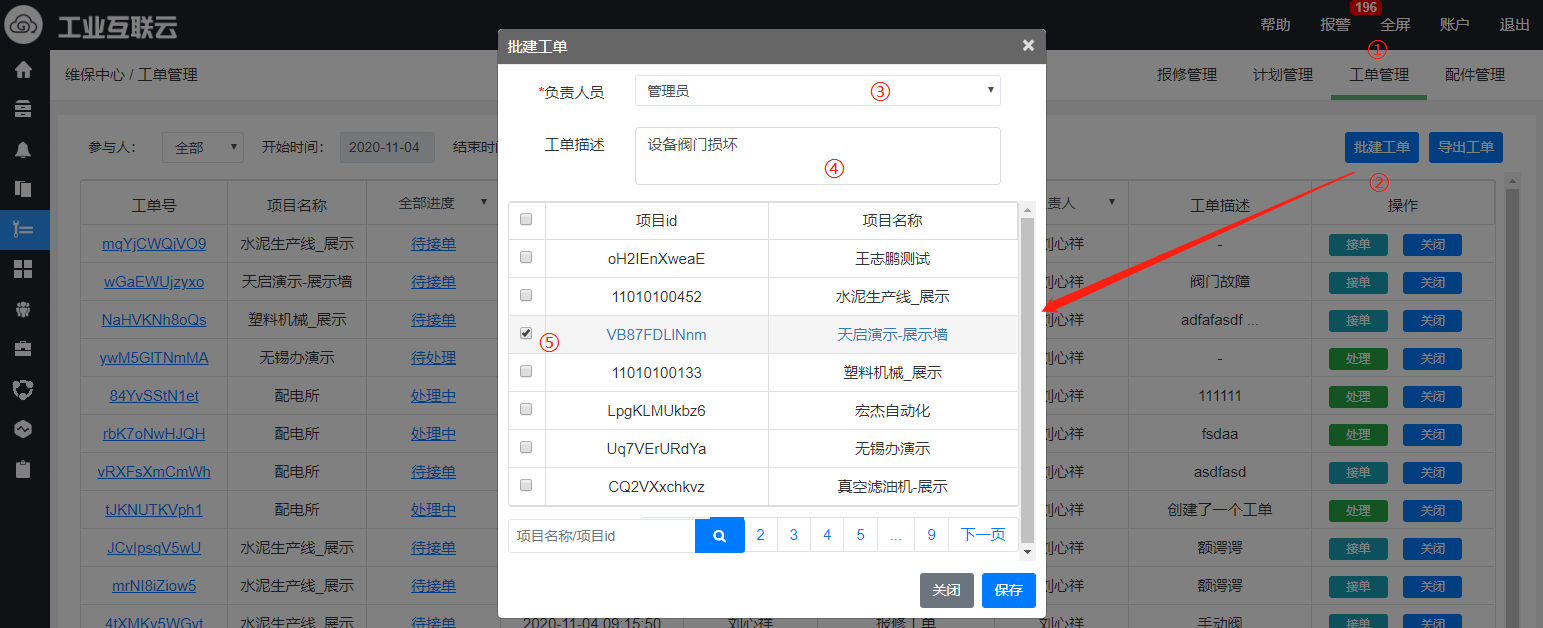
Task: Open the clipboard sidebar icon
Action: (x=23, y=468)
